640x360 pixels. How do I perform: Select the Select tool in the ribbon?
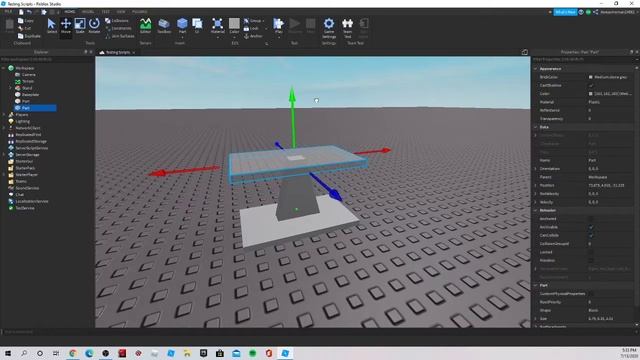52,26
